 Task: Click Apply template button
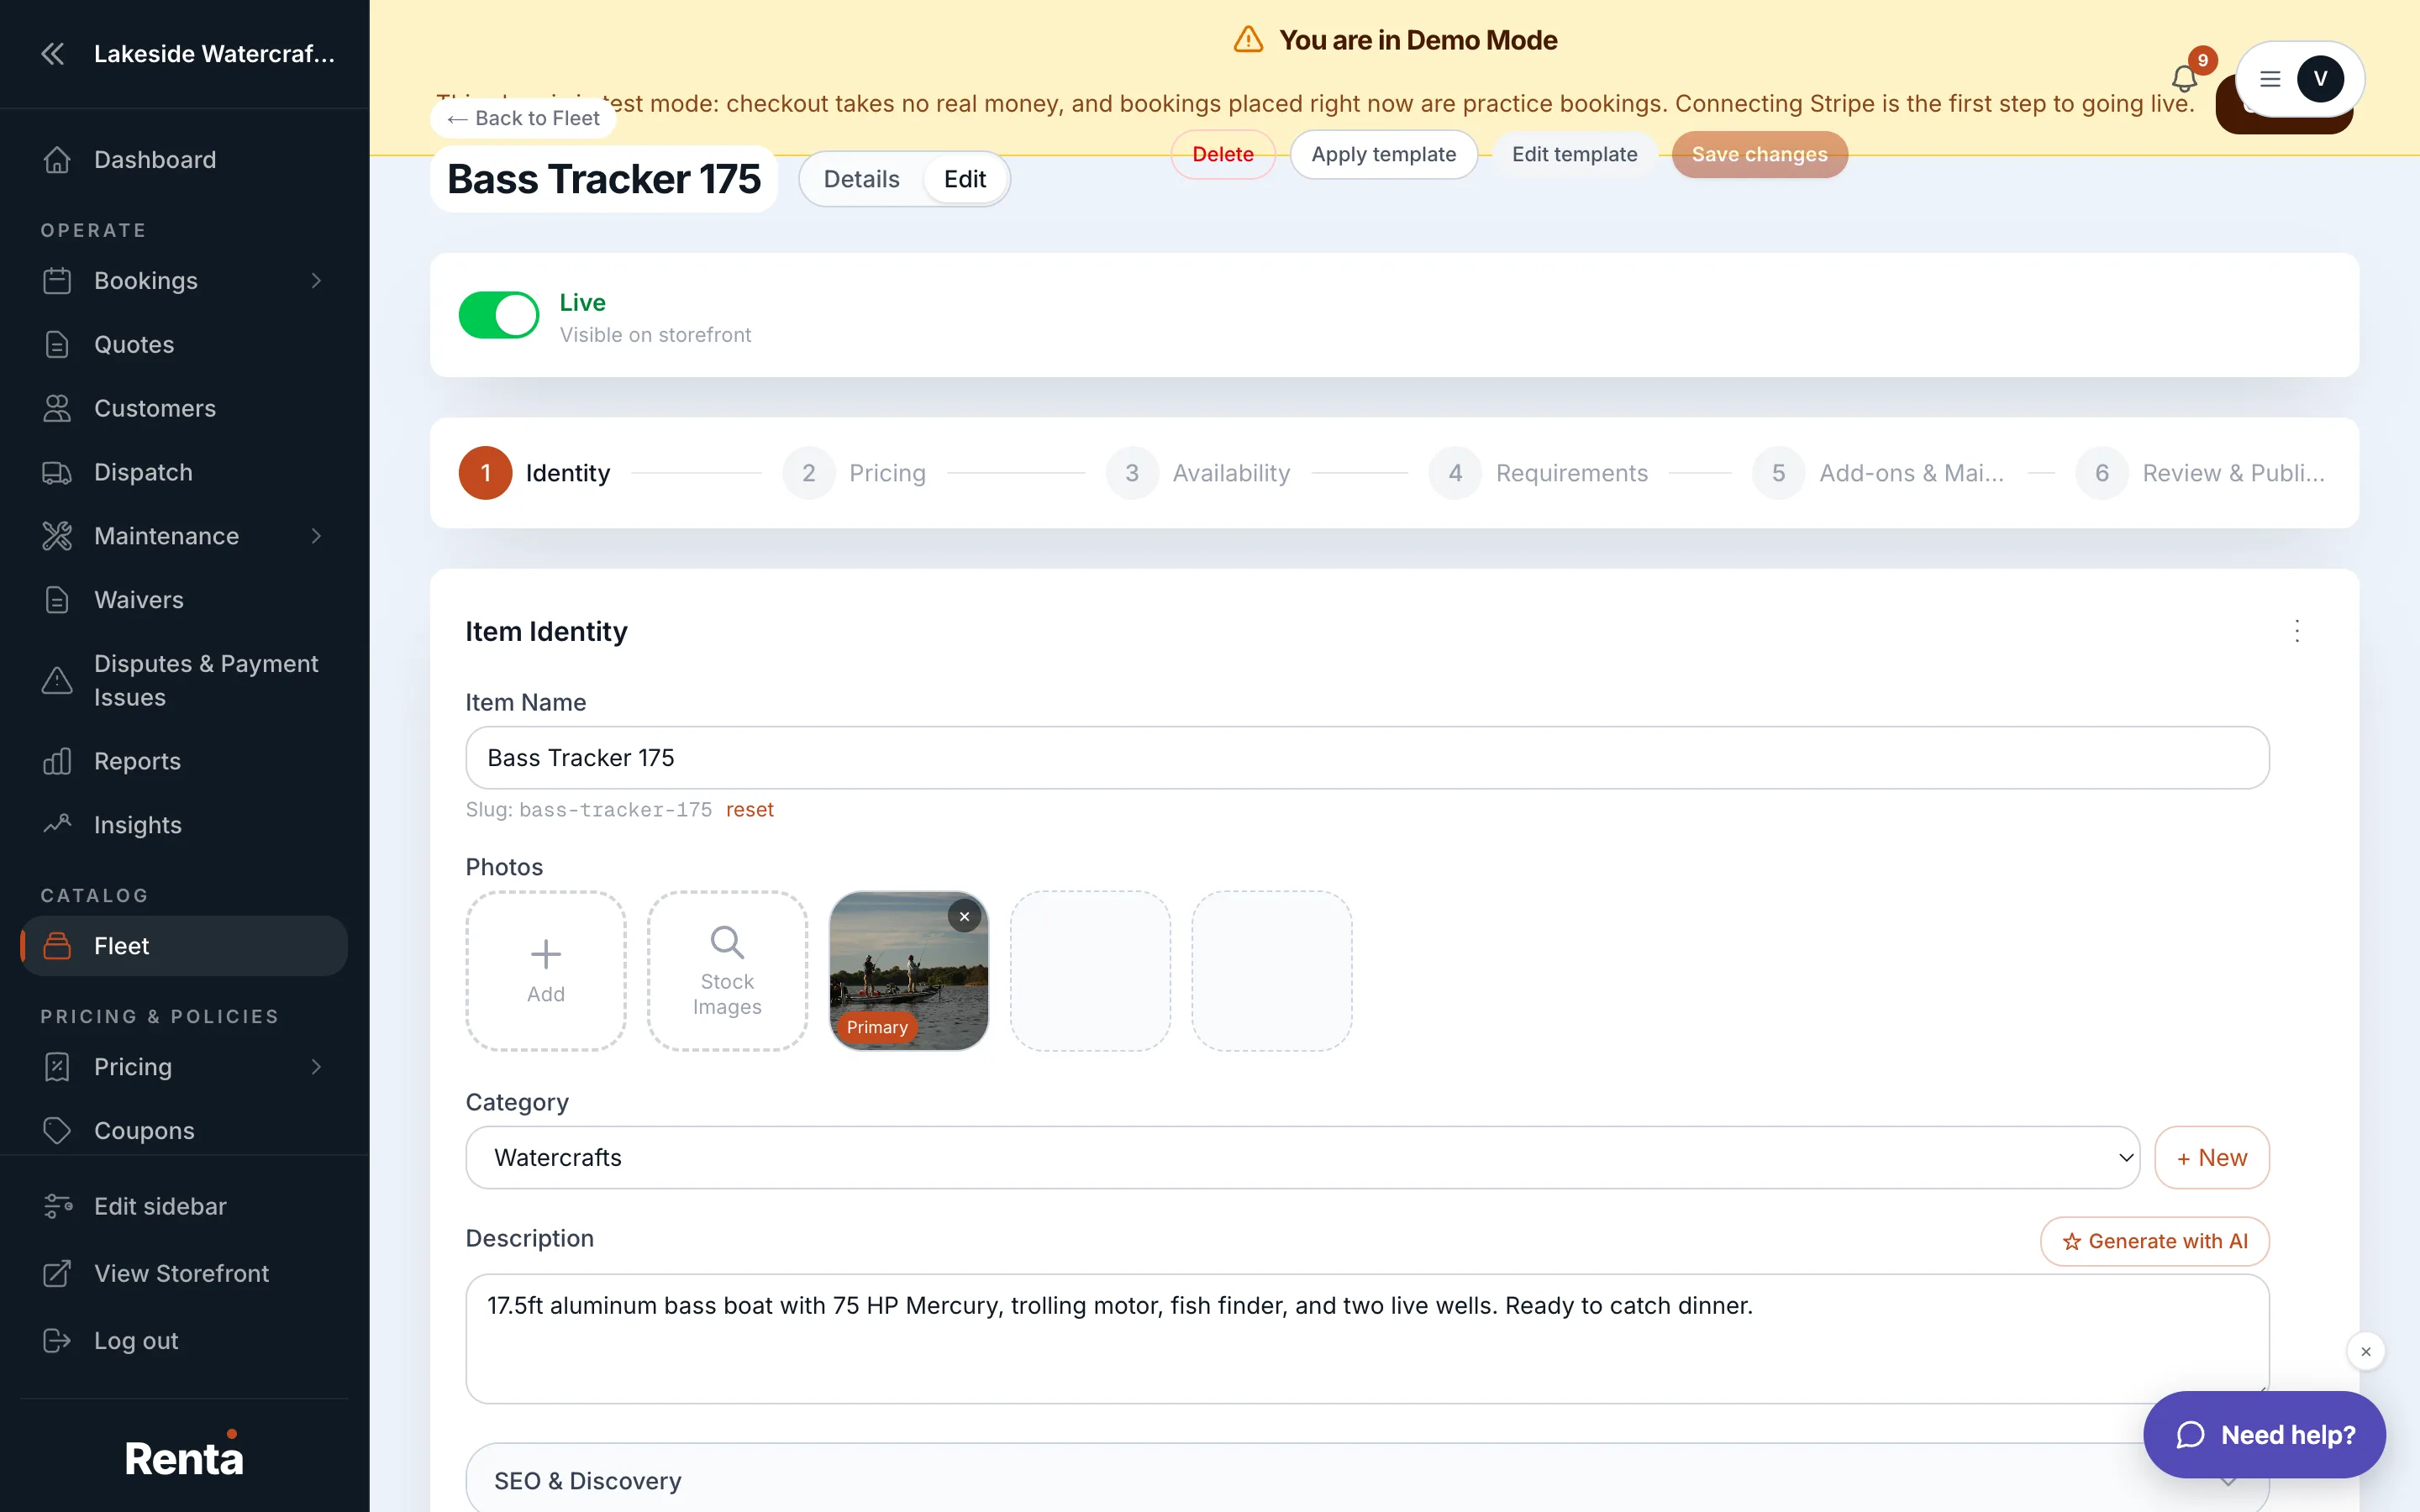point(1383,155)
